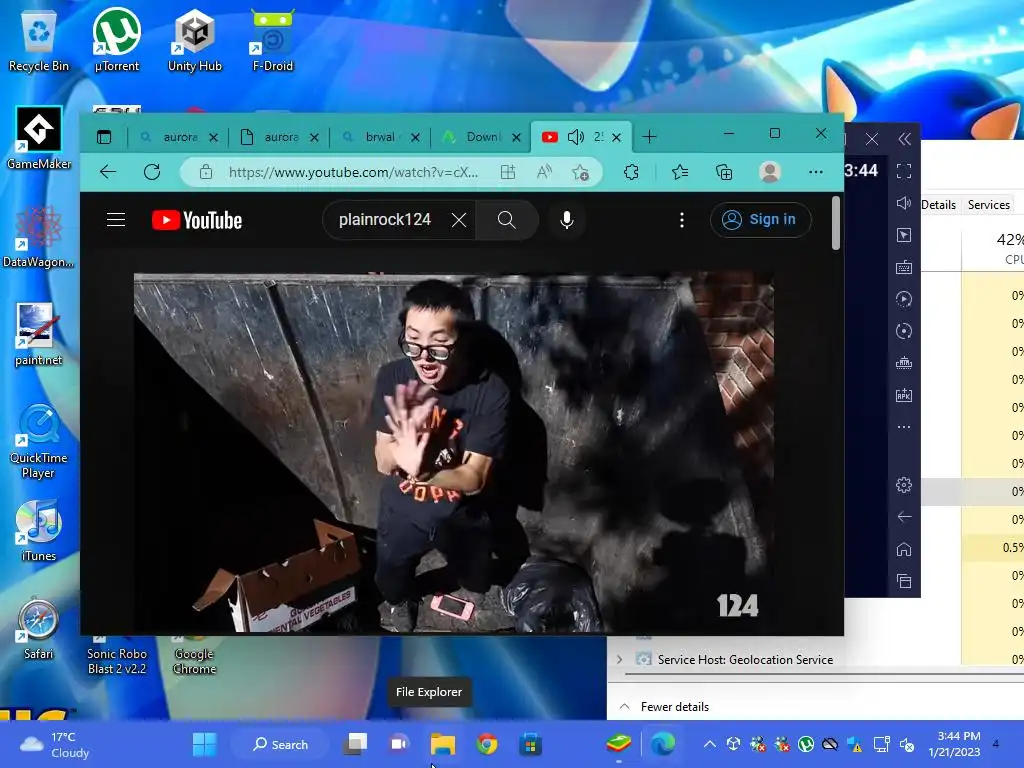Open a new Edge tab

tap(649, 136)
